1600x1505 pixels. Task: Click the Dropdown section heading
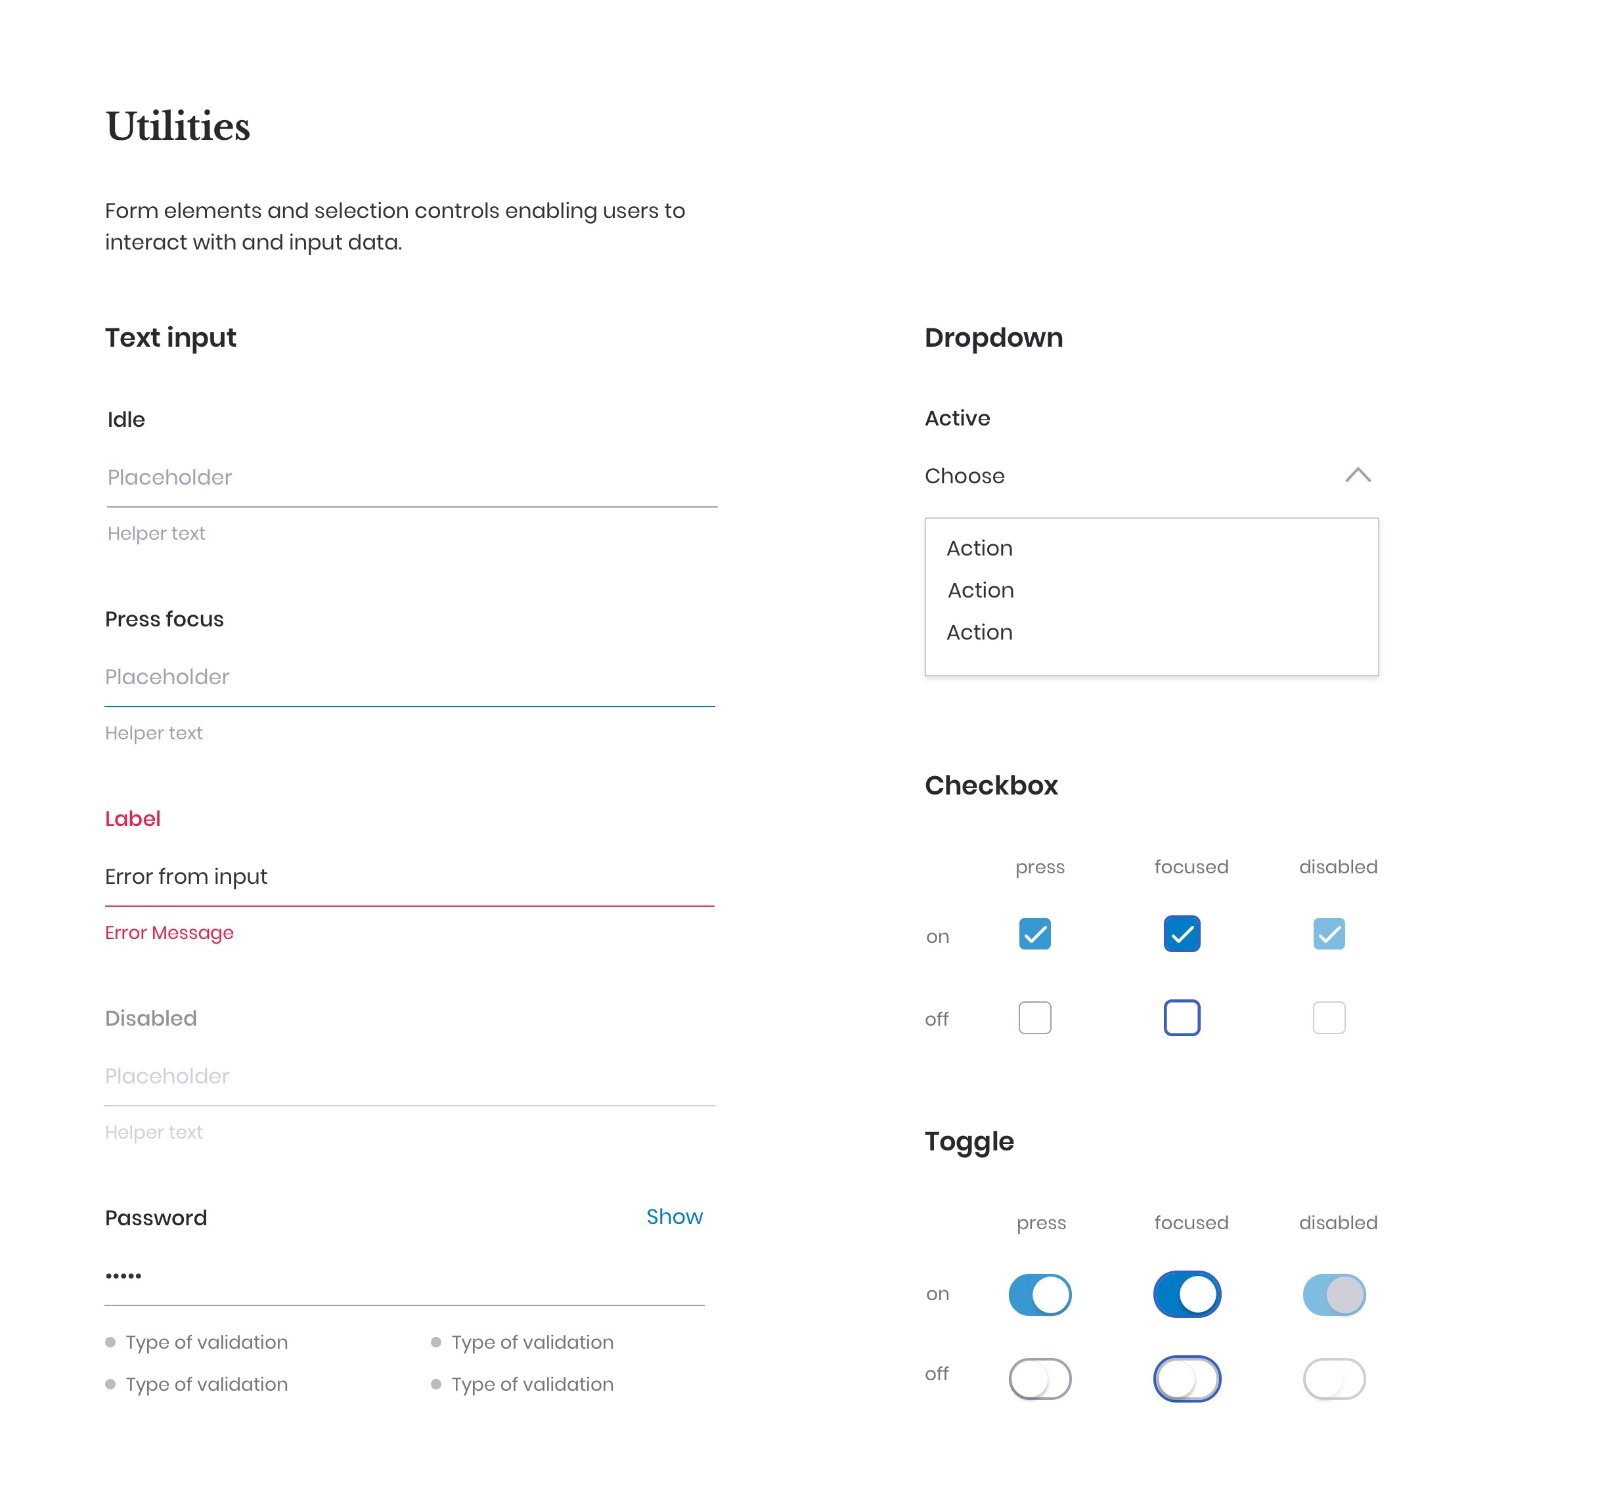(994, 338)
